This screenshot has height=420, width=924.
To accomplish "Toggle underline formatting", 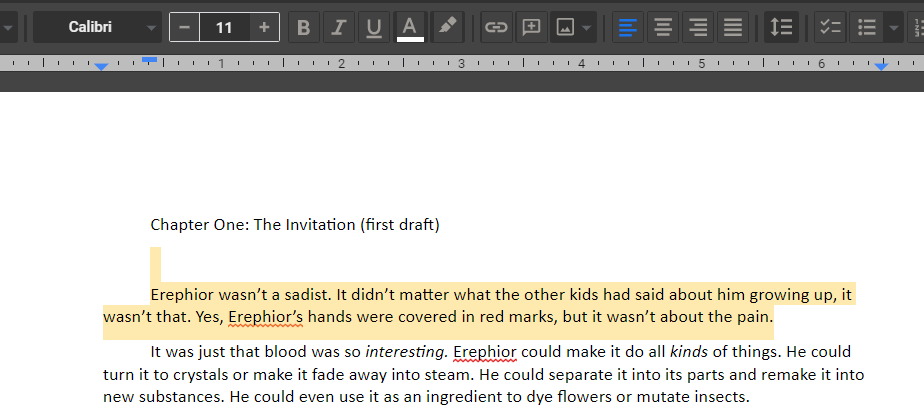I will tap(374, 27).
